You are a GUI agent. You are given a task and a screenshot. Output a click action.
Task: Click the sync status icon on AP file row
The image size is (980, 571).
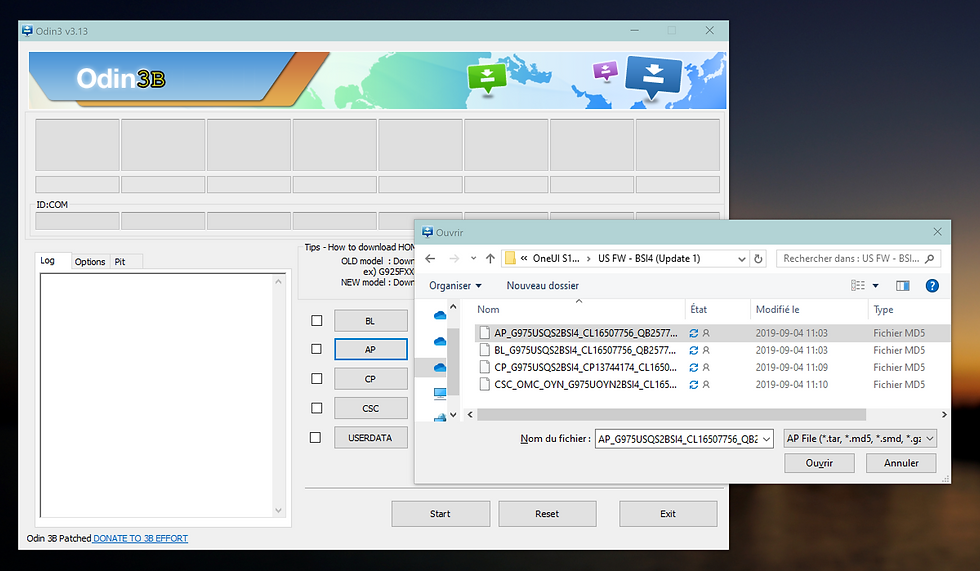[693, 333]
